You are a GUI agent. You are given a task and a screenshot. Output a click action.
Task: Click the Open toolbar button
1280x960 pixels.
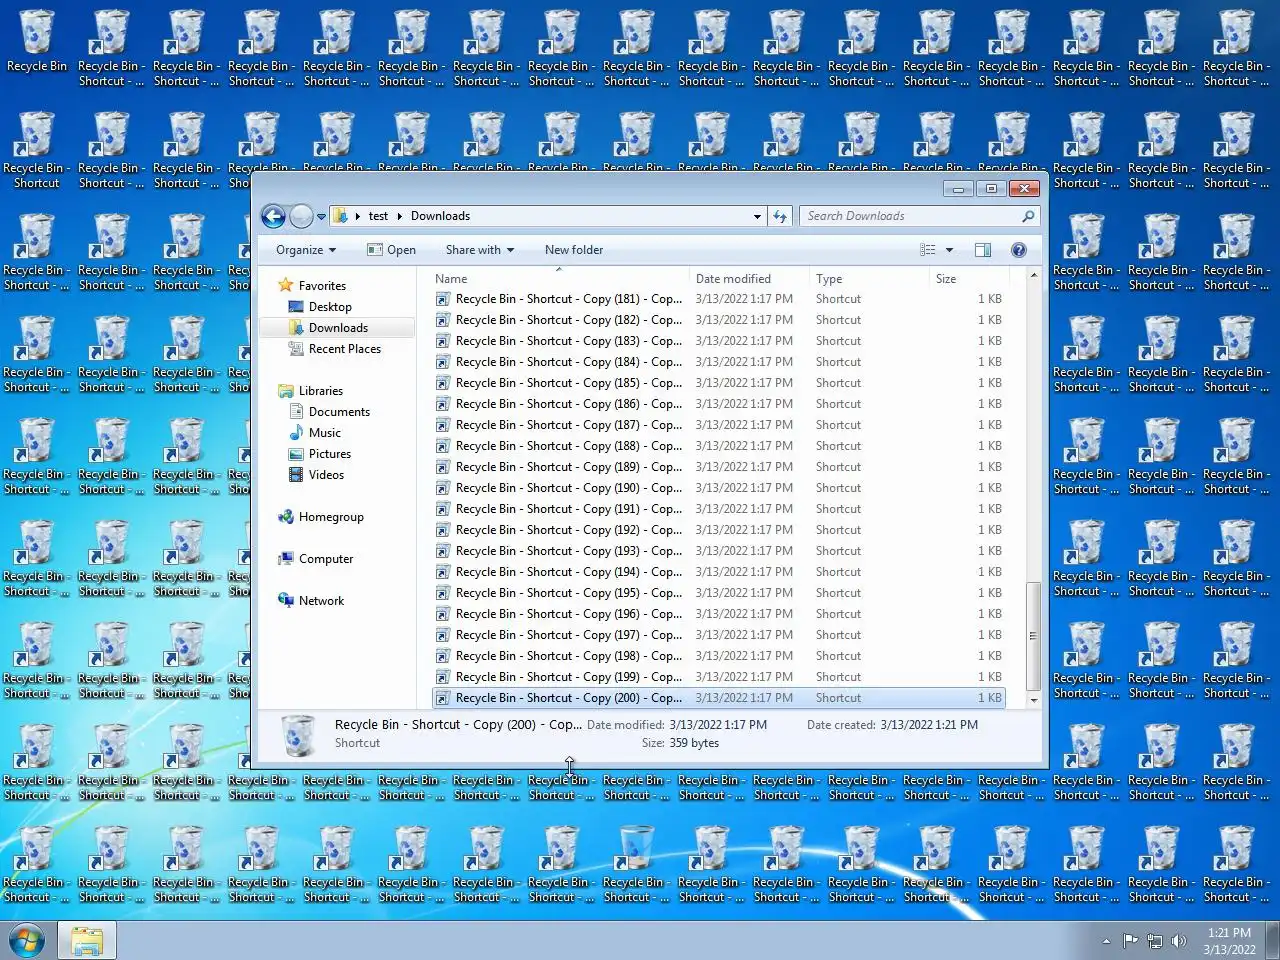click(392, 250)
